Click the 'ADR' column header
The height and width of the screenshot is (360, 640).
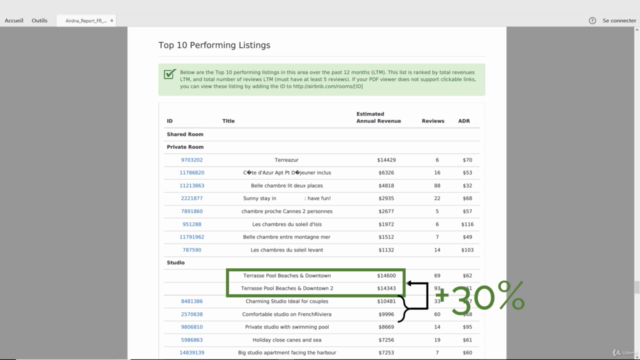(x=464, y=121)
